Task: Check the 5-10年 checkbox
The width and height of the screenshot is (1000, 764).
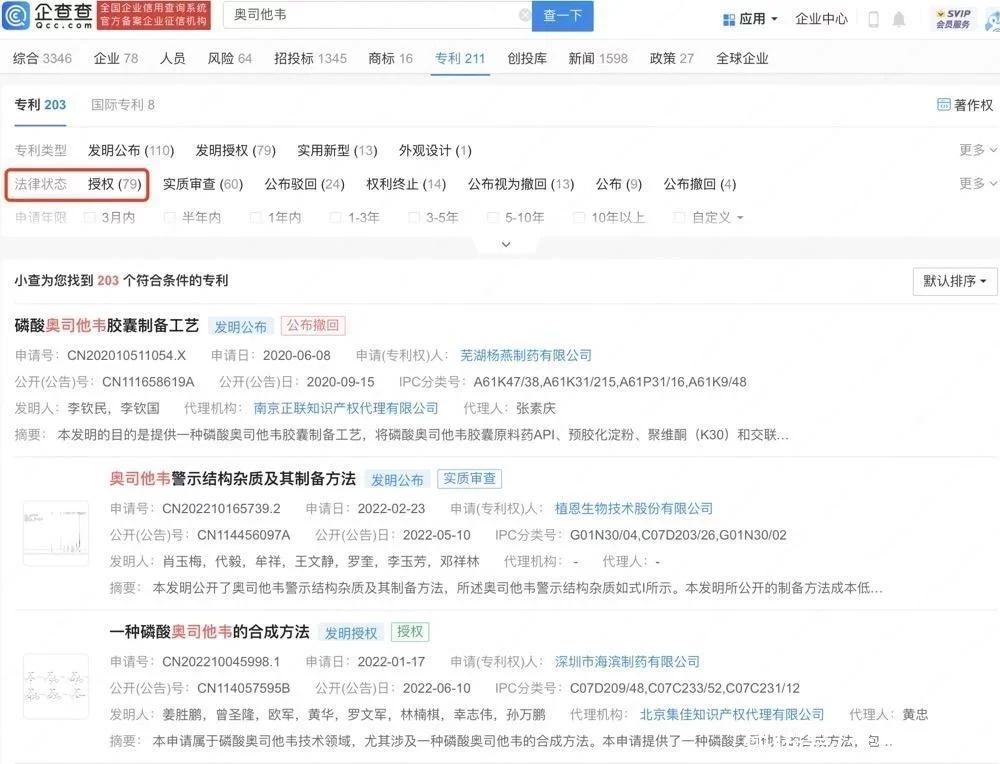Action: coord(492,217)
